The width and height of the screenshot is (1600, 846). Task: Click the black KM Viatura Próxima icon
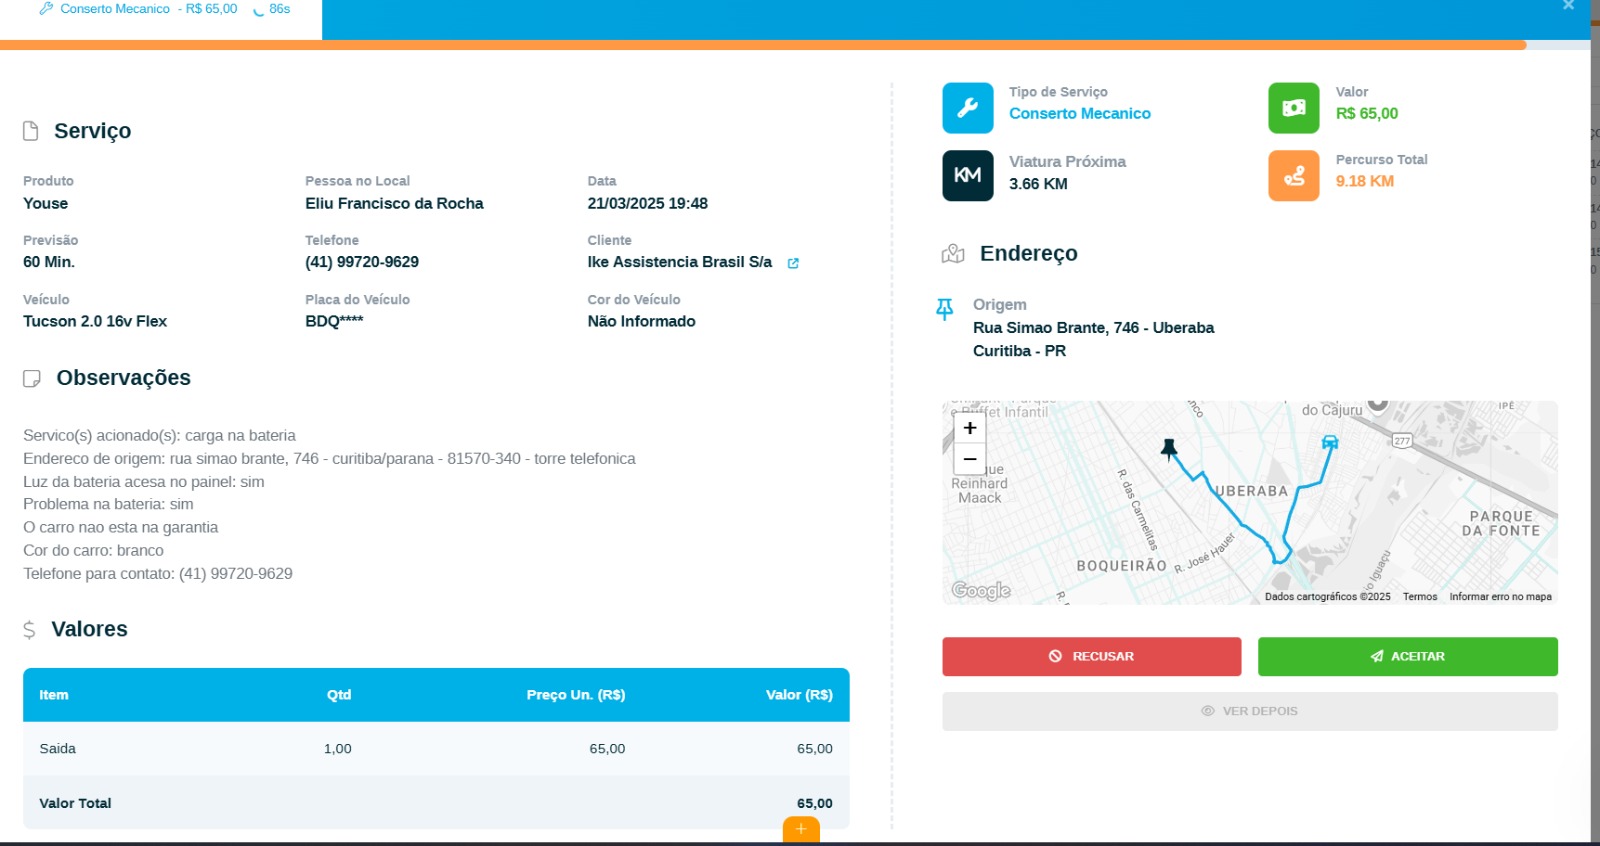pyautogui.click(x=967, y=176)
